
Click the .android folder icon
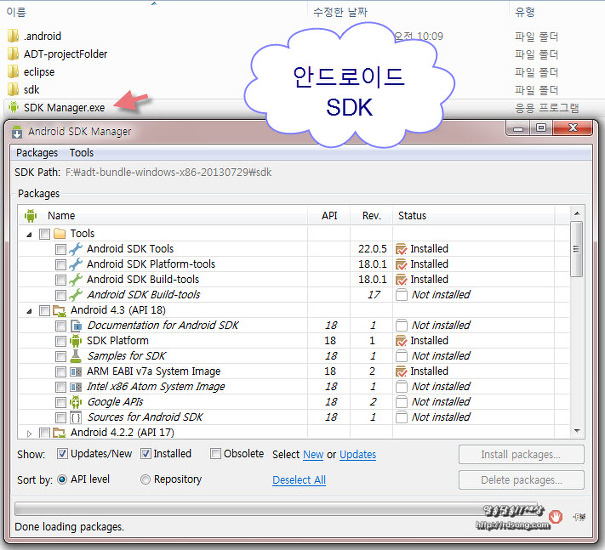click(x=13, y=36)
